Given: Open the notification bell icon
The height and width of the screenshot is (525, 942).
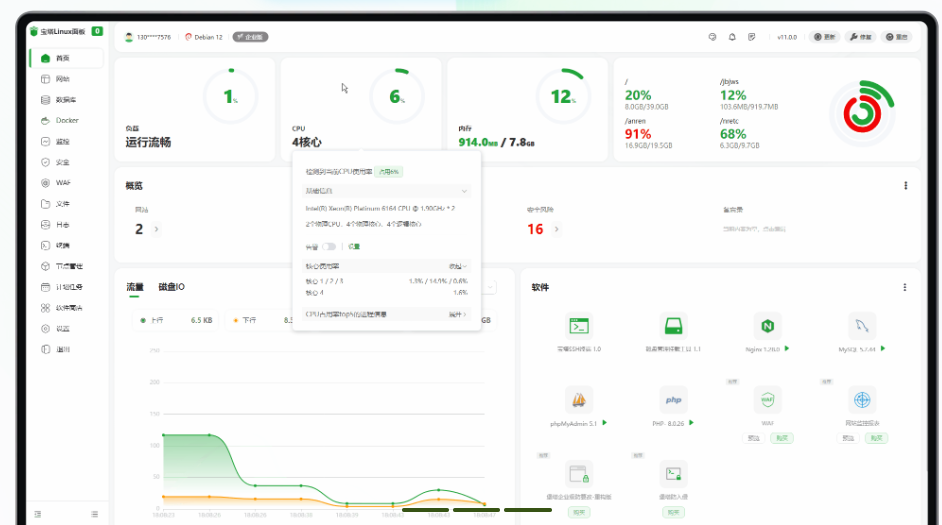Looking at the screenshot, I should 732,37.
